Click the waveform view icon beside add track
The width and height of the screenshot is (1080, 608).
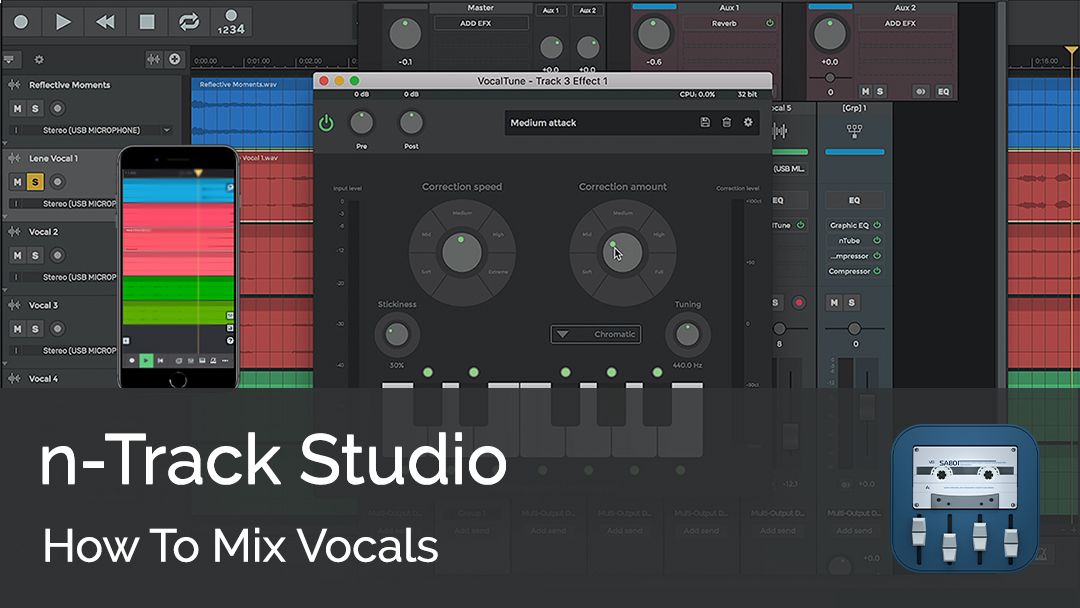(x=154, y=59)
